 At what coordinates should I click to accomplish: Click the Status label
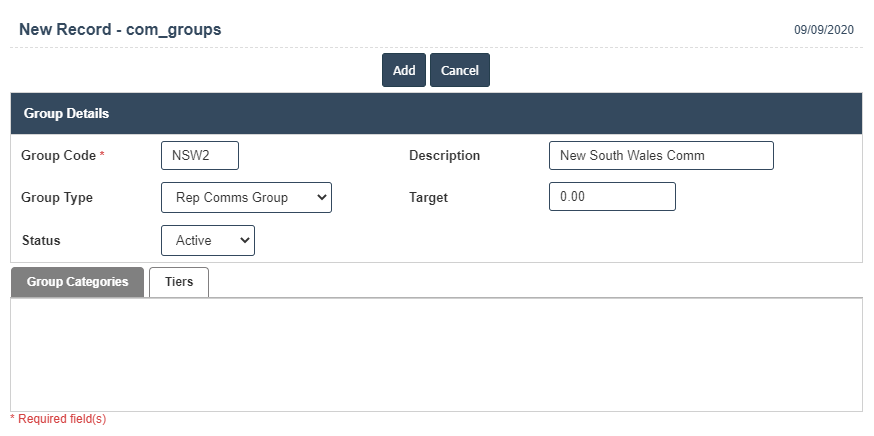[41, 241]
